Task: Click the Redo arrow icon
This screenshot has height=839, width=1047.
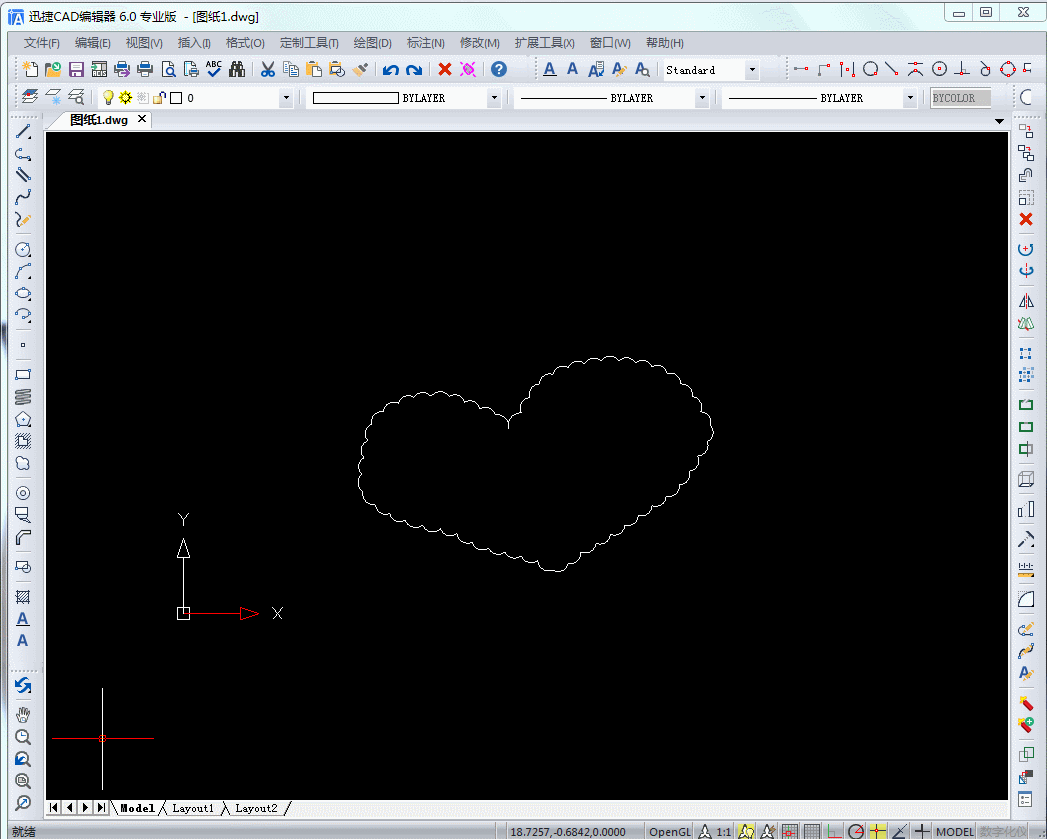Action: click(414, 69)
